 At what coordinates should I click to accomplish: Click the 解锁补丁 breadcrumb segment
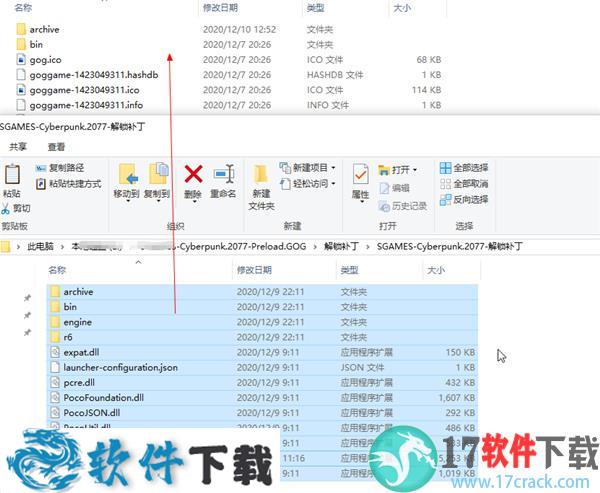[341, 246]
